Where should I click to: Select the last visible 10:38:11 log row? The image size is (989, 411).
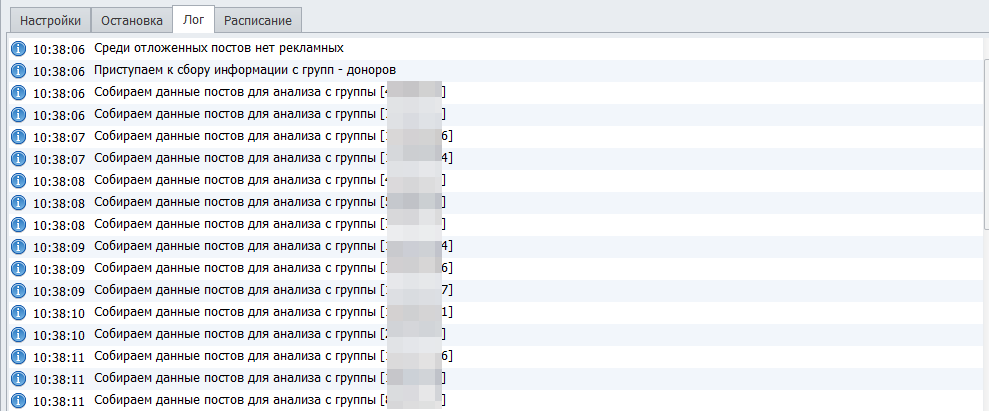[x=235, y=400]
